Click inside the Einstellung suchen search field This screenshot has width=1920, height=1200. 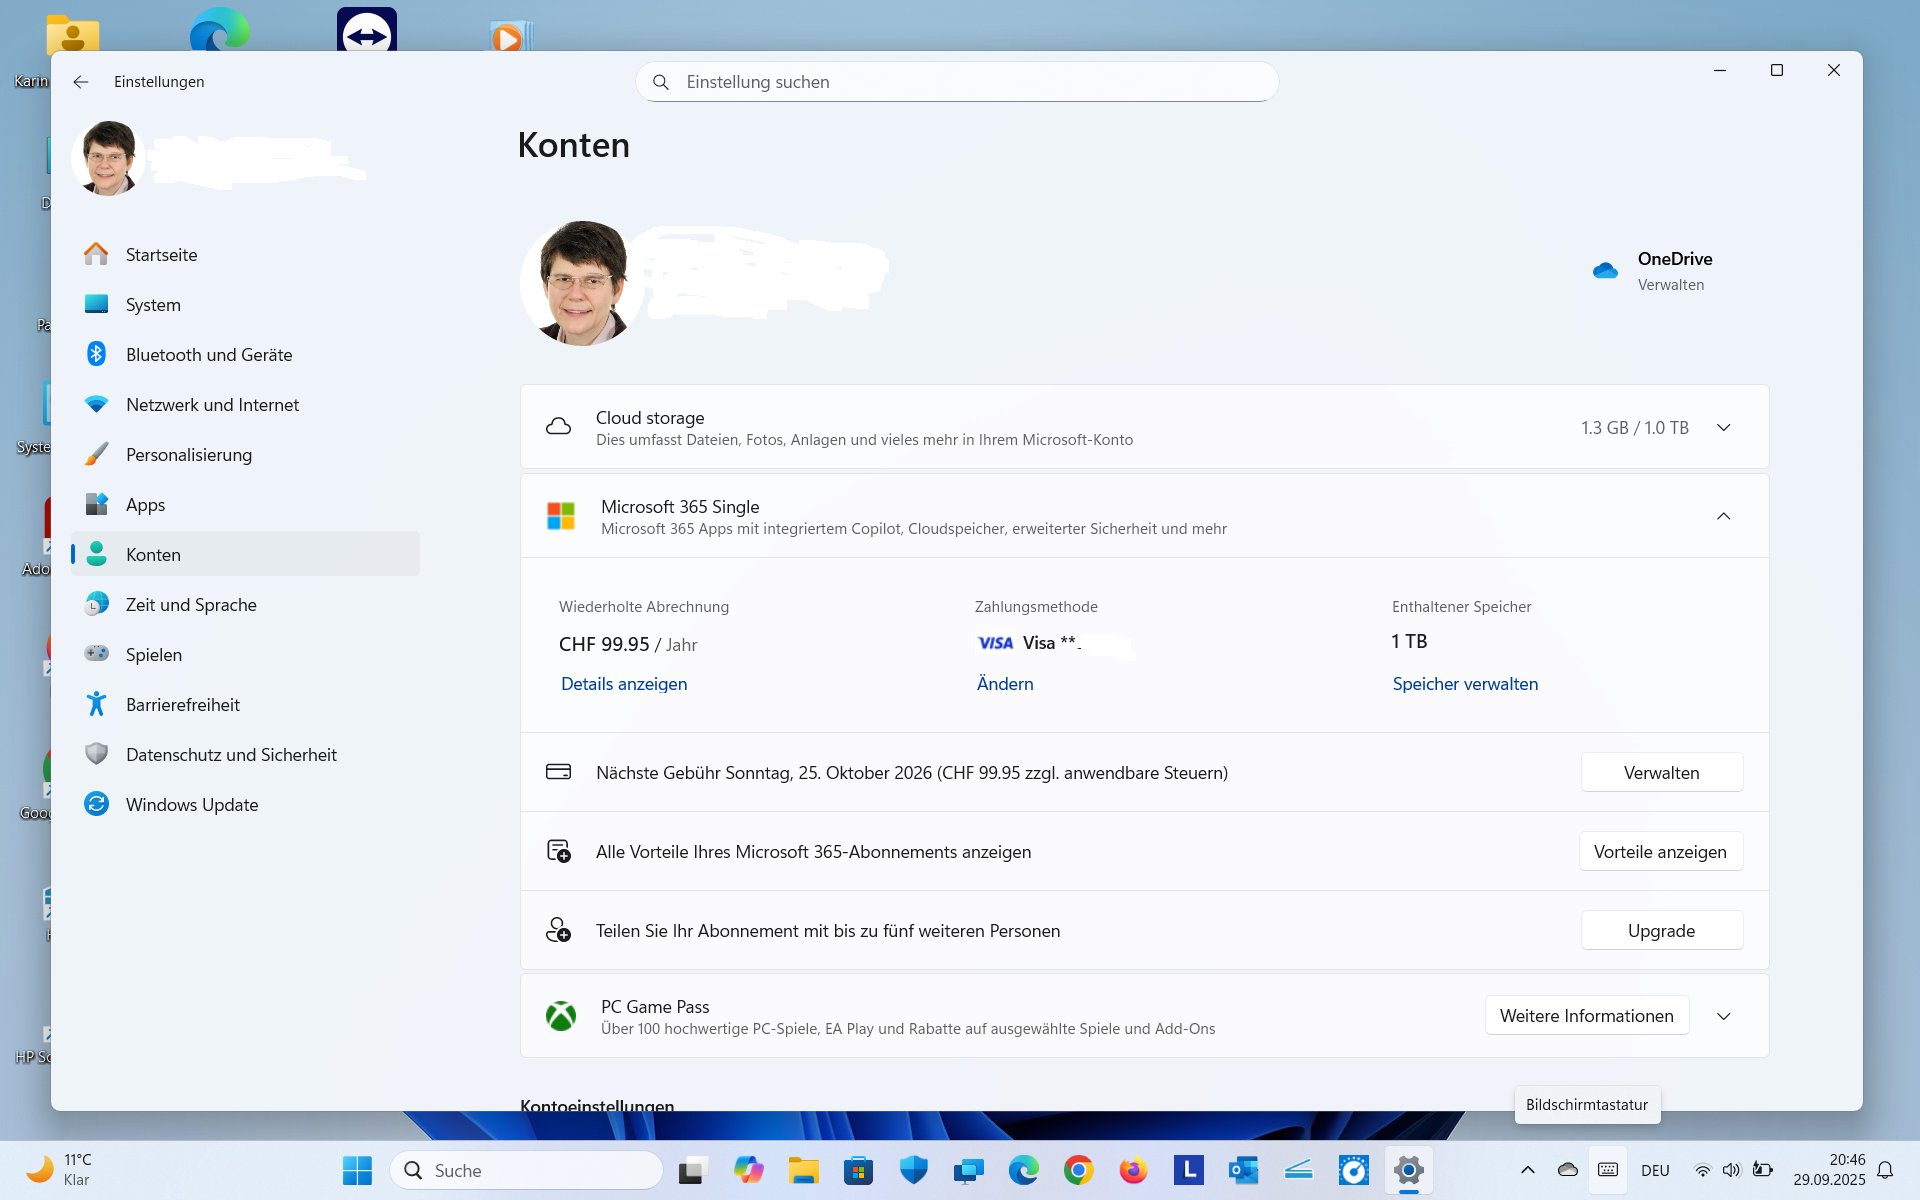[957, 82]
